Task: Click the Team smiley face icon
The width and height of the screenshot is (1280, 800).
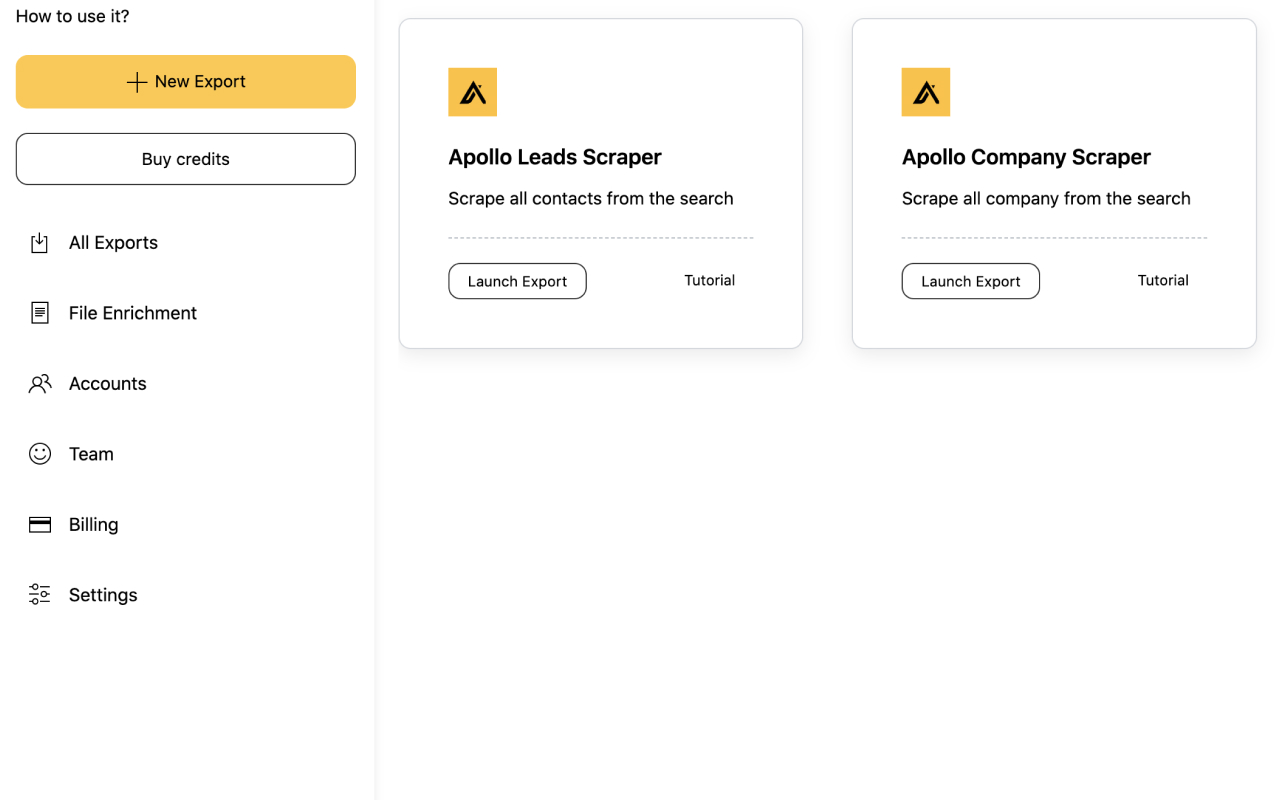Action: coord(39,454)
